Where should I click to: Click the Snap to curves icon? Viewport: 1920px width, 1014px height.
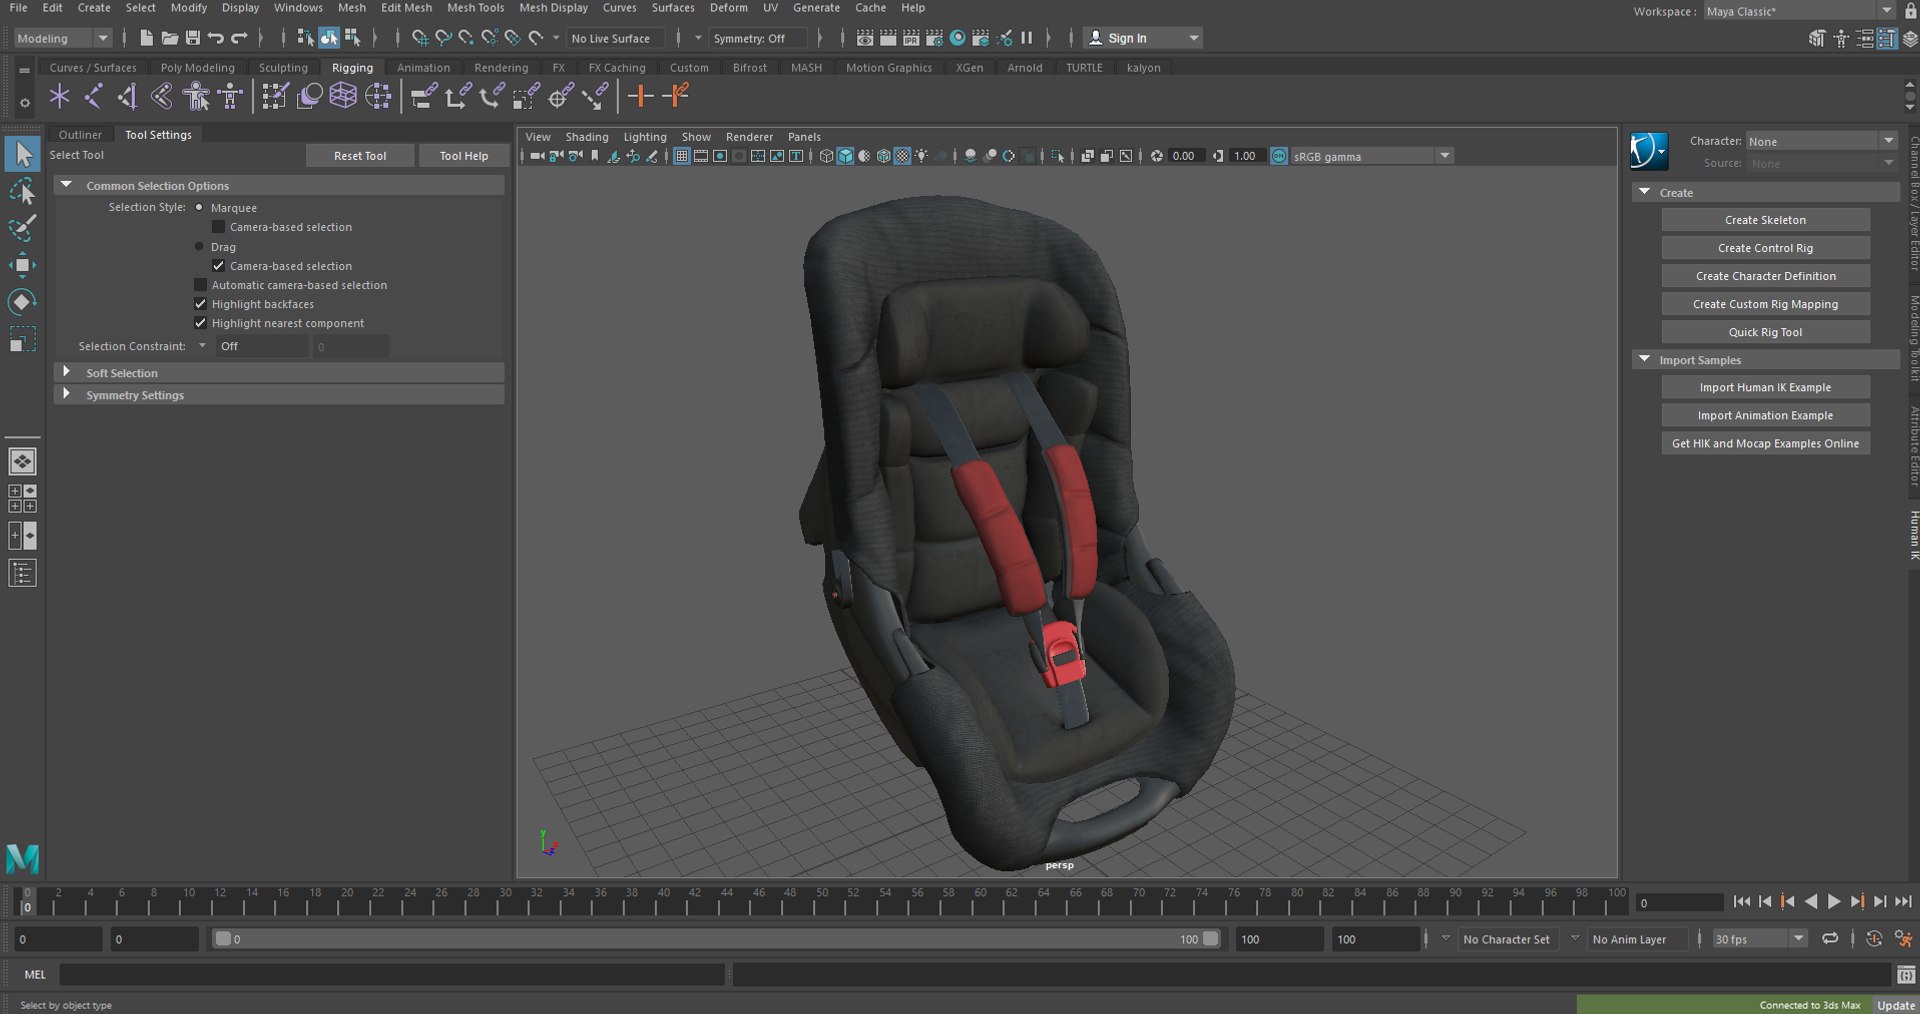(443, 38)
